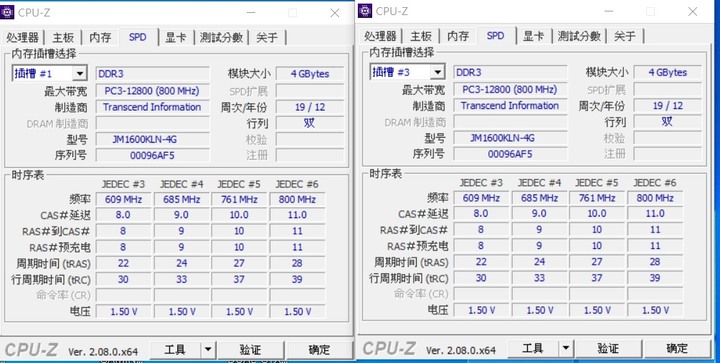
Task: Click 确定 button in left window
Action: click(319, 350)
